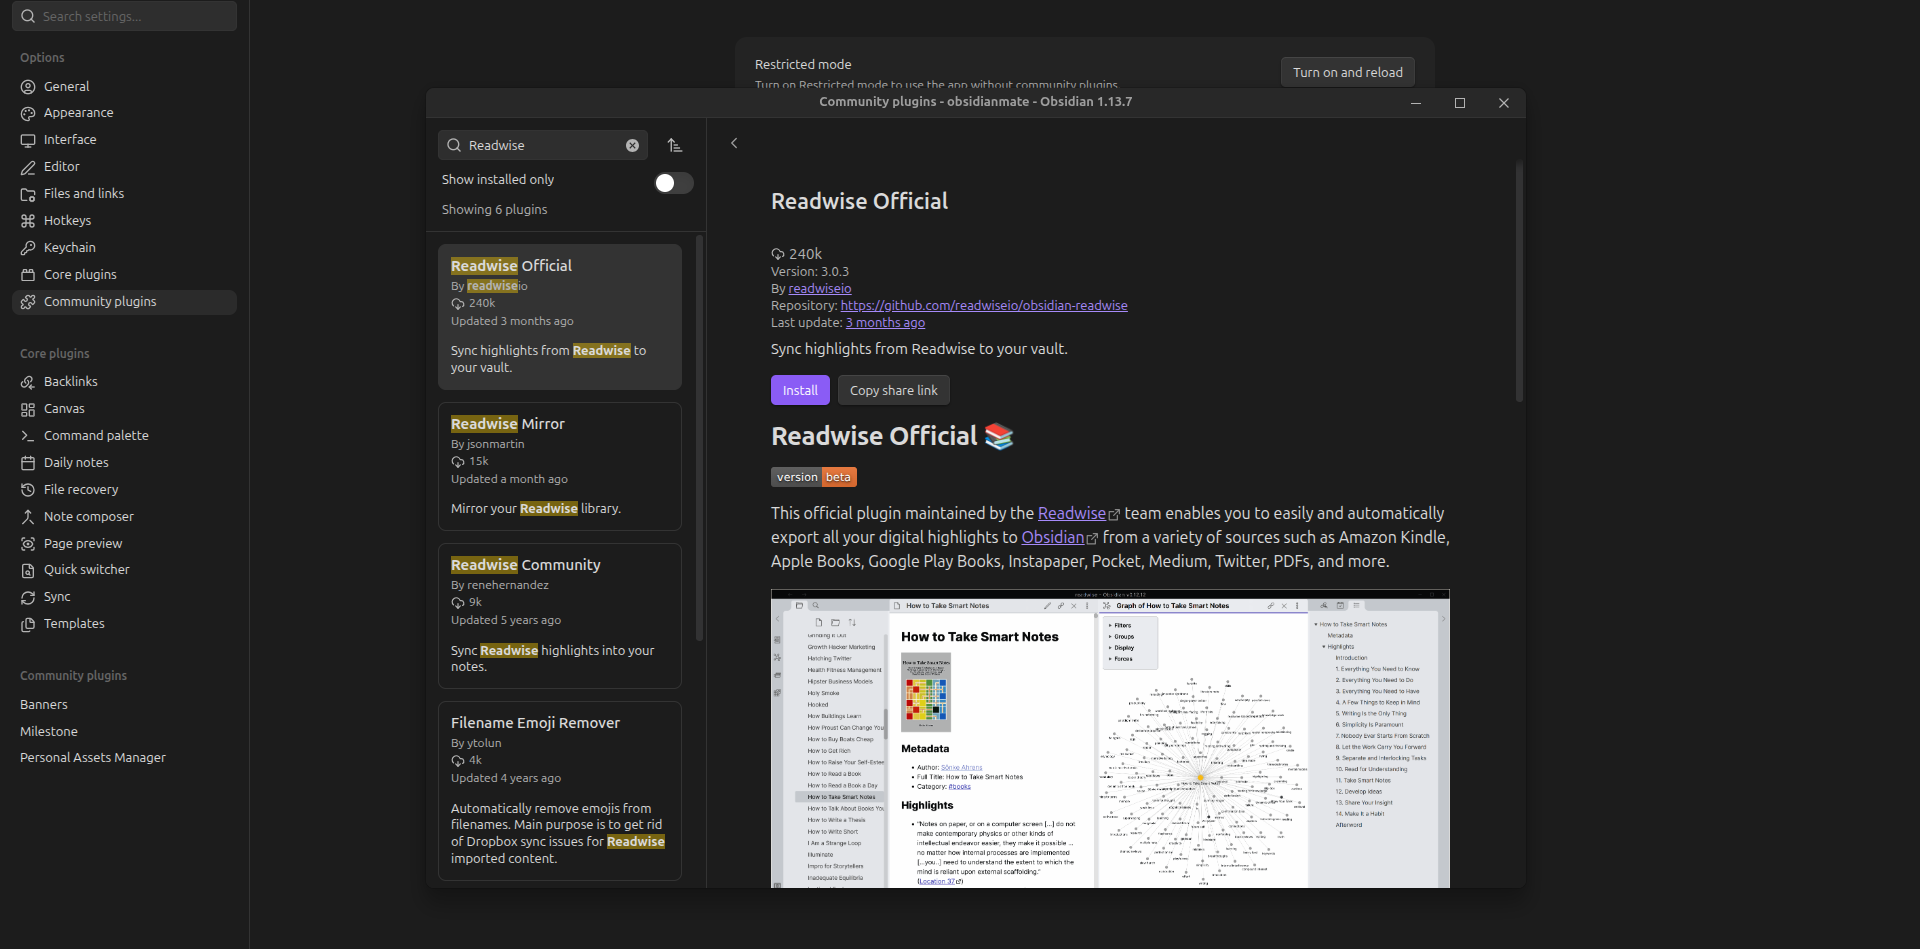Click the Appearance palette icon

coord(28,114)
